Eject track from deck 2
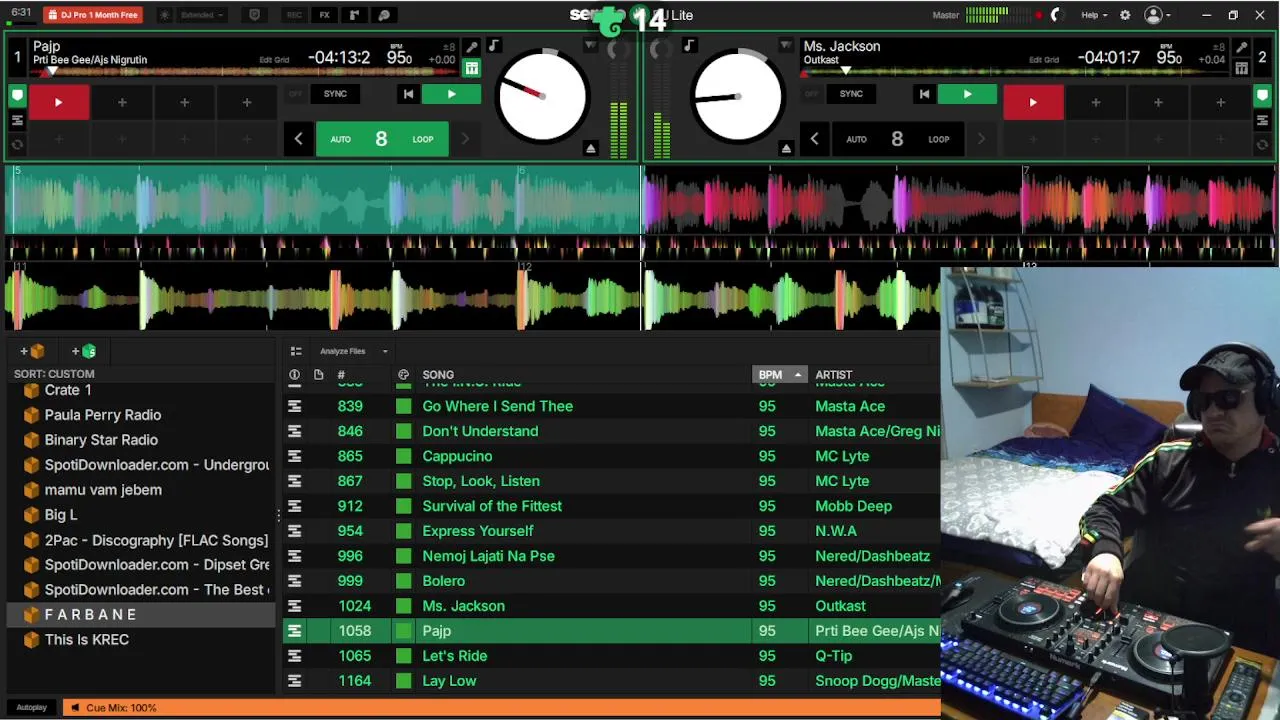The width and height of the screenshot is (1280, 720). click(x=786, y=148)
